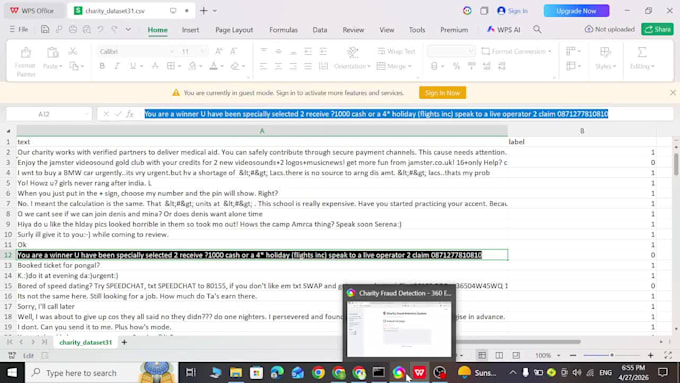Switch to the Data tab
The width and height of the screenshot is (680, 383).
[320, 29]
